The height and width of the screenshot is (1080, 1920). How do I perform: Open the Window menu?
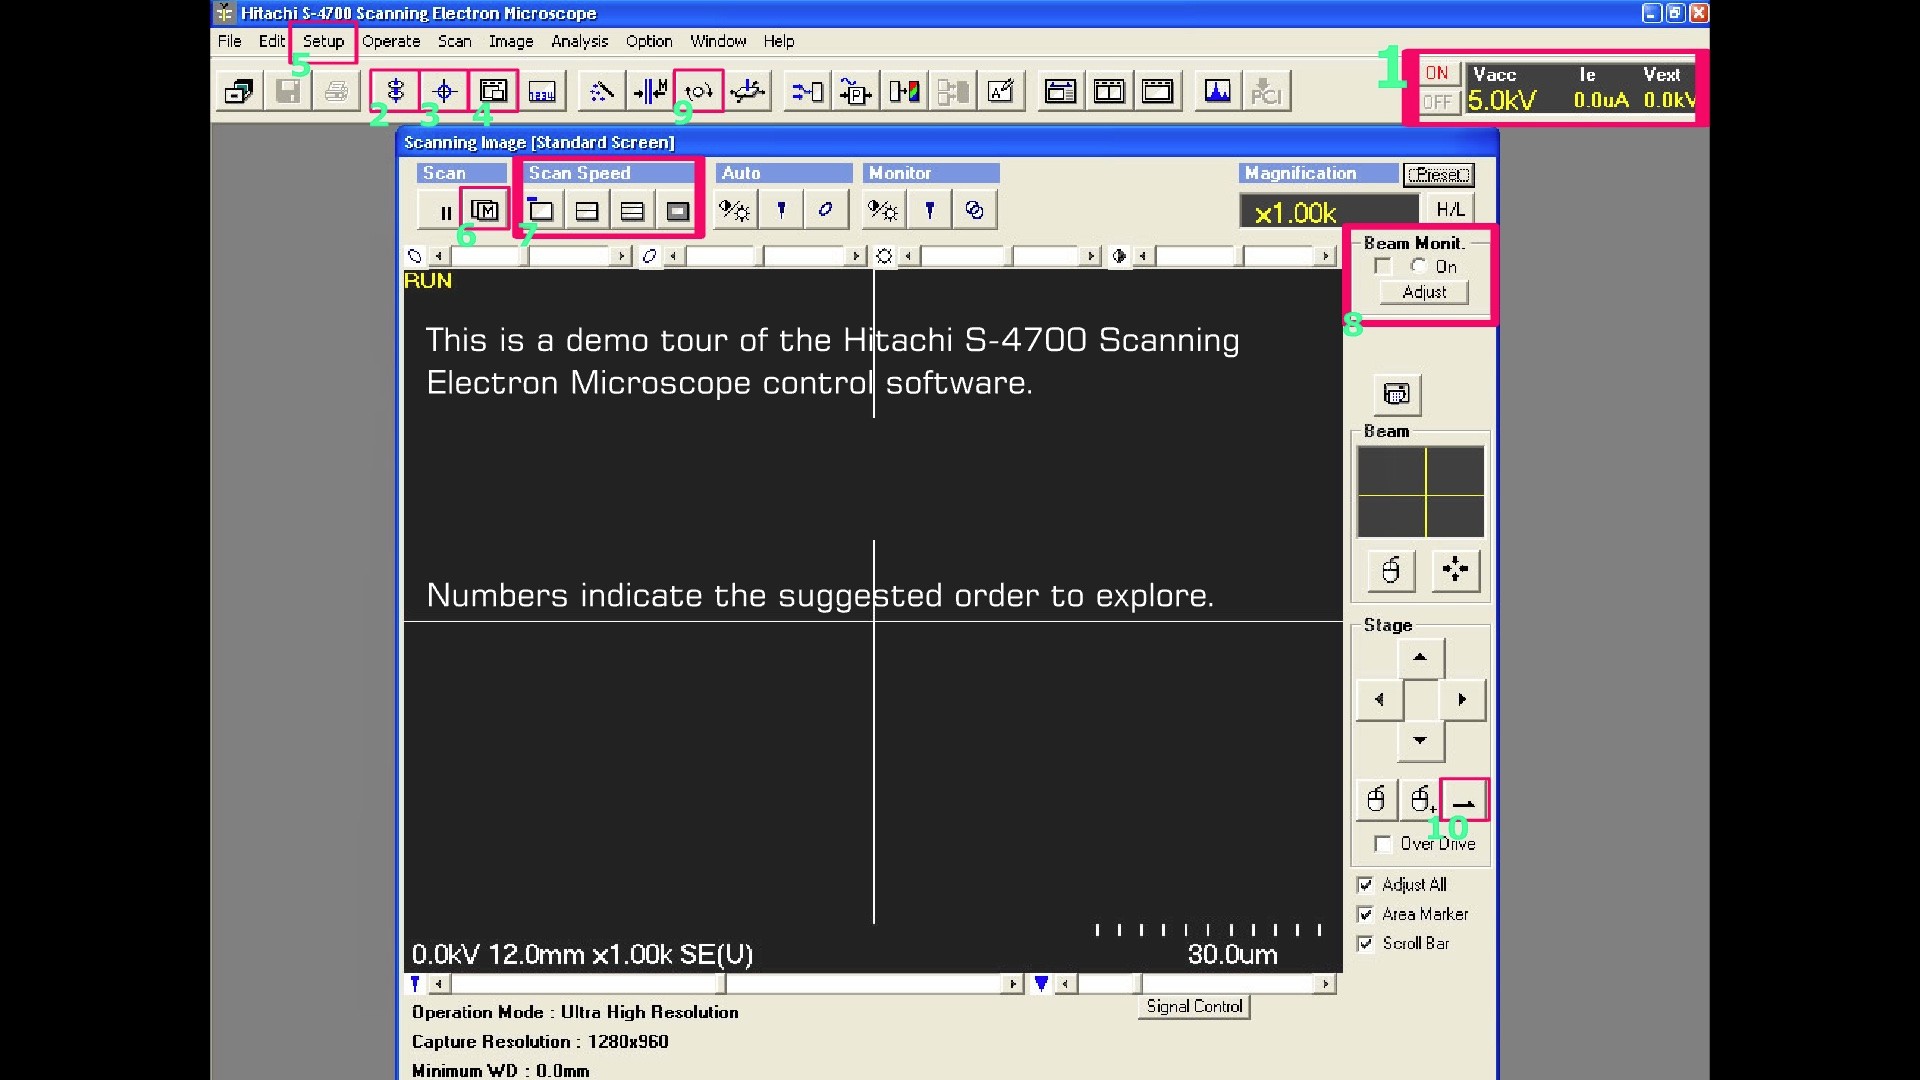718,41
